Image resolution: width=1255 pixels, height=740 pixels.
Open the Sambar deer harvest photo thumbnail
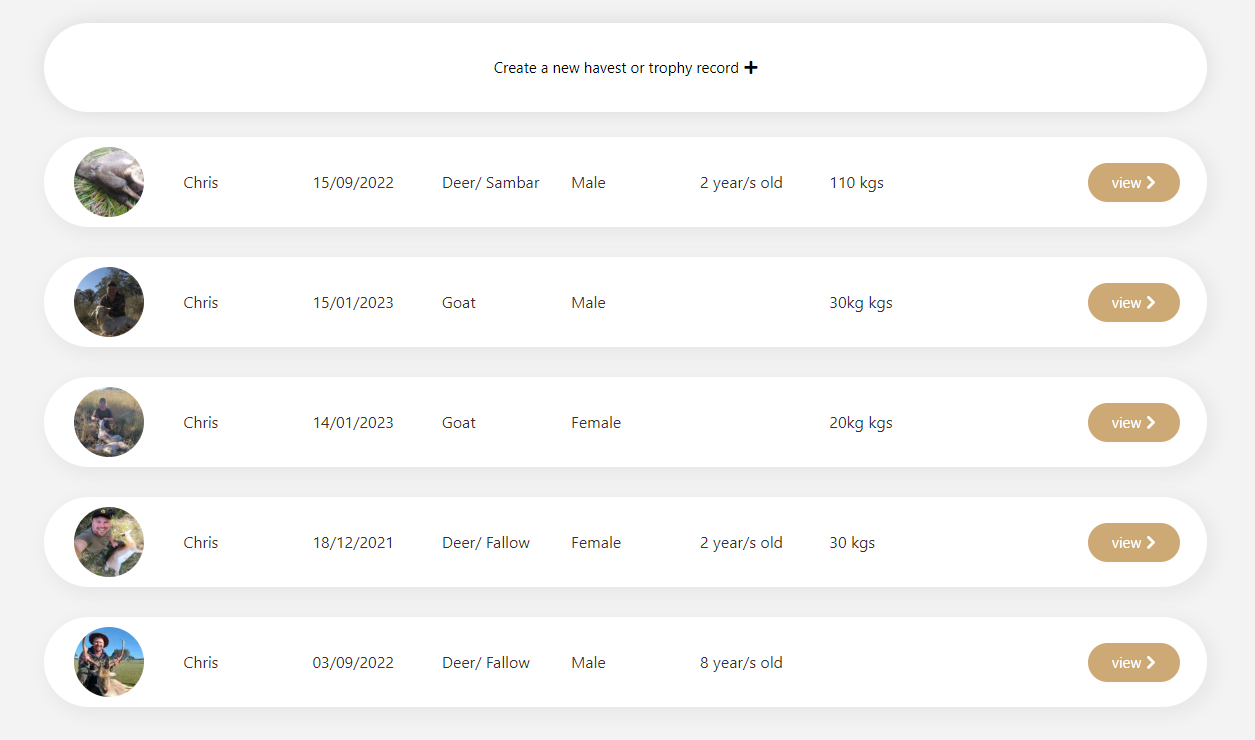[108, 182]
